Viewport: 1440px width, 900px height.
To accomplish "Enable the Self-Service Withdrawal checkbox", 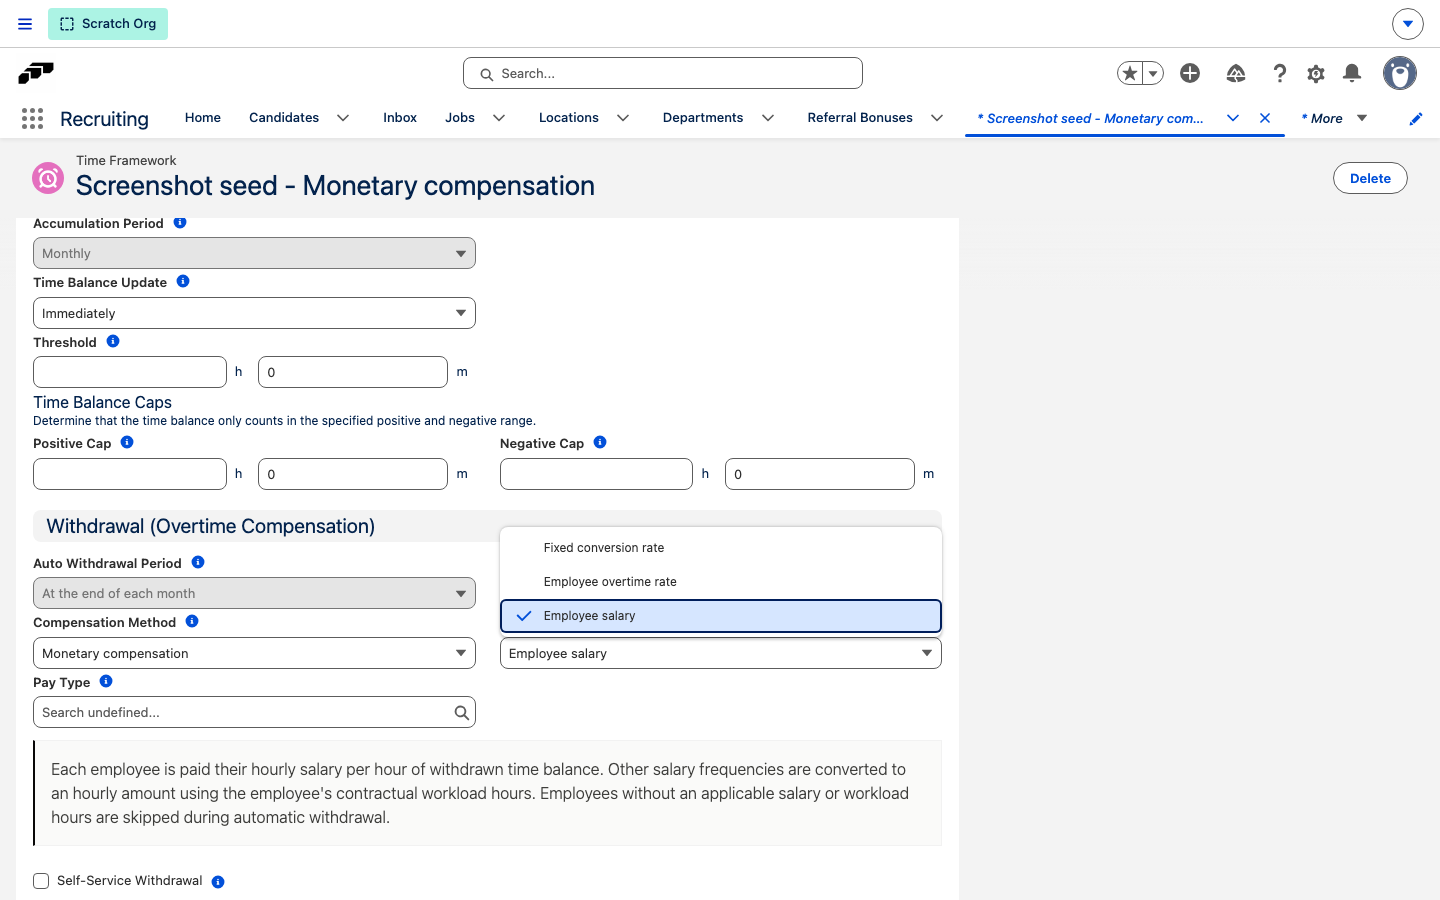I will tap(41, 881).
